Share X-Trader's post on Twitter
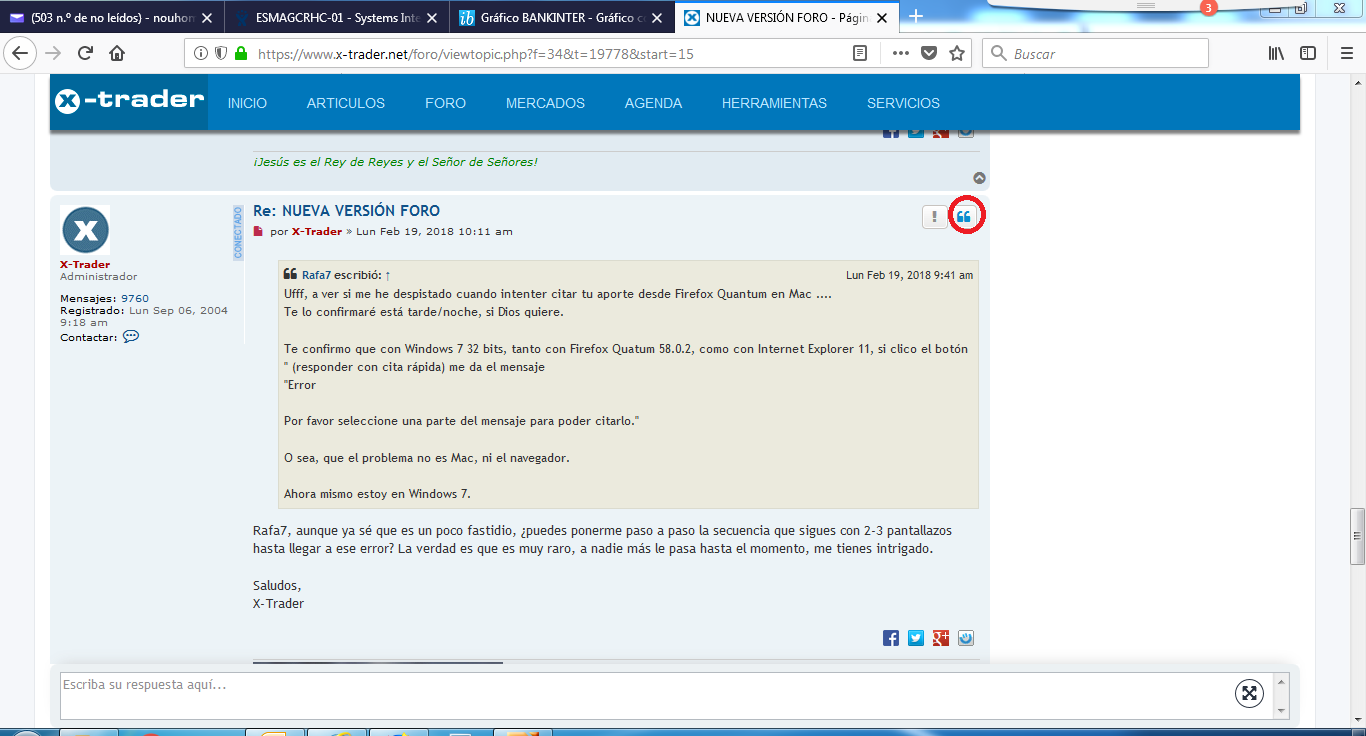This screenshot has height=736, width=1366. tap(916, 637)
